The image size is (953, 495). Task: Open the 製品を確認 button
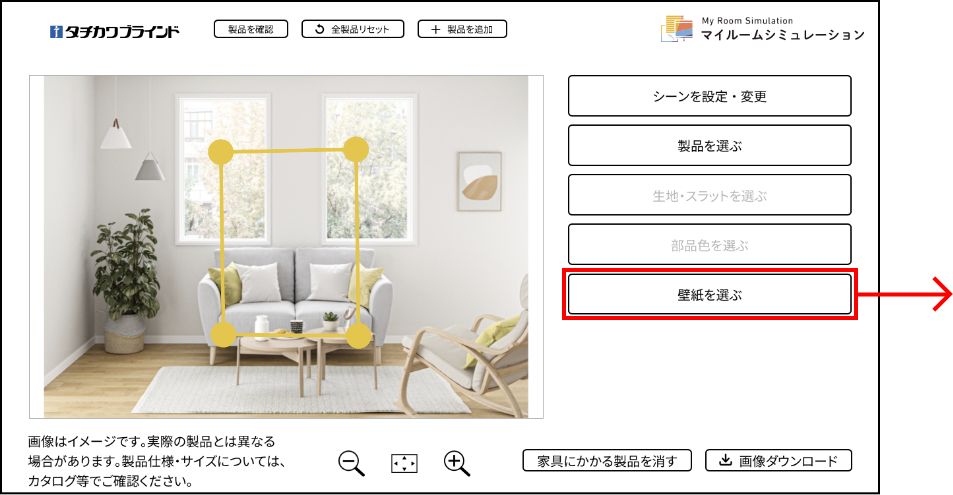(250, 29)
